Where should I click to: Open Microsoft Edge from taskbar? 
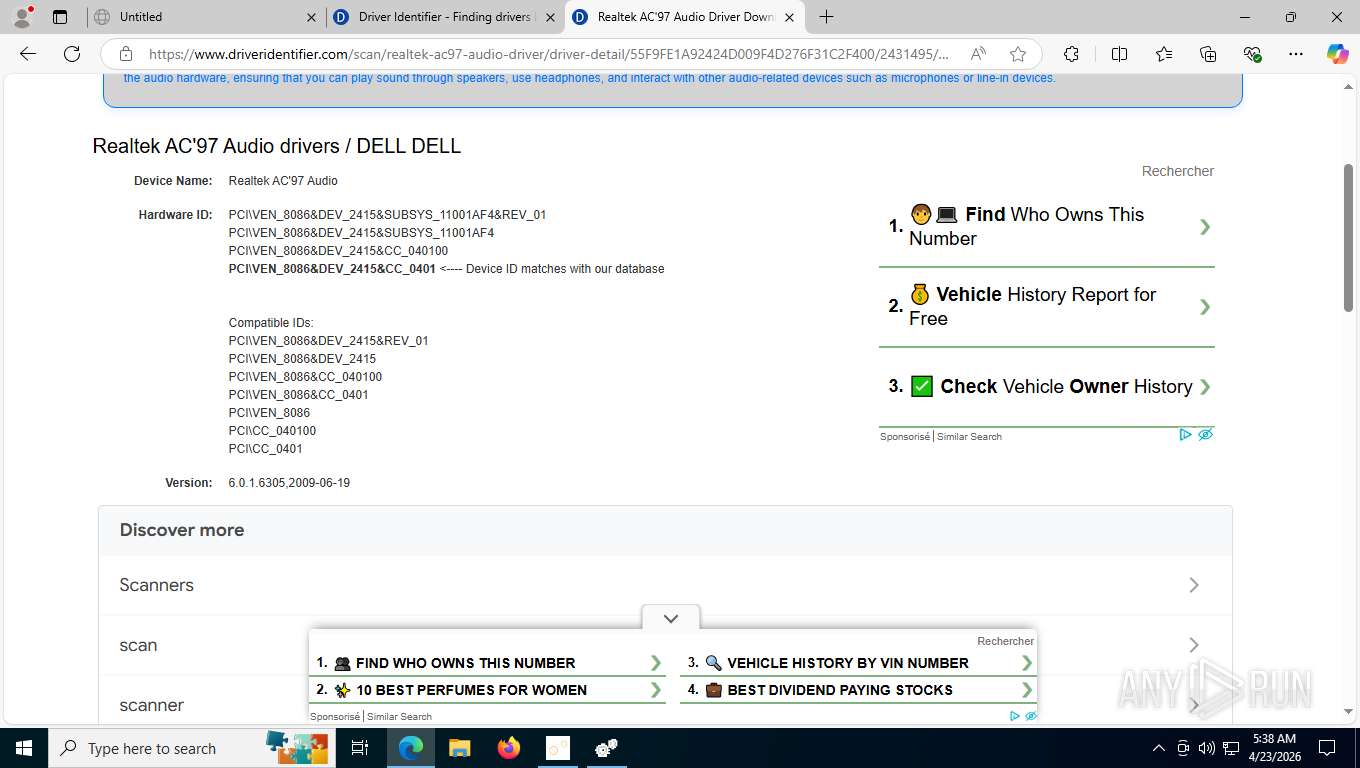click(410, 748)
